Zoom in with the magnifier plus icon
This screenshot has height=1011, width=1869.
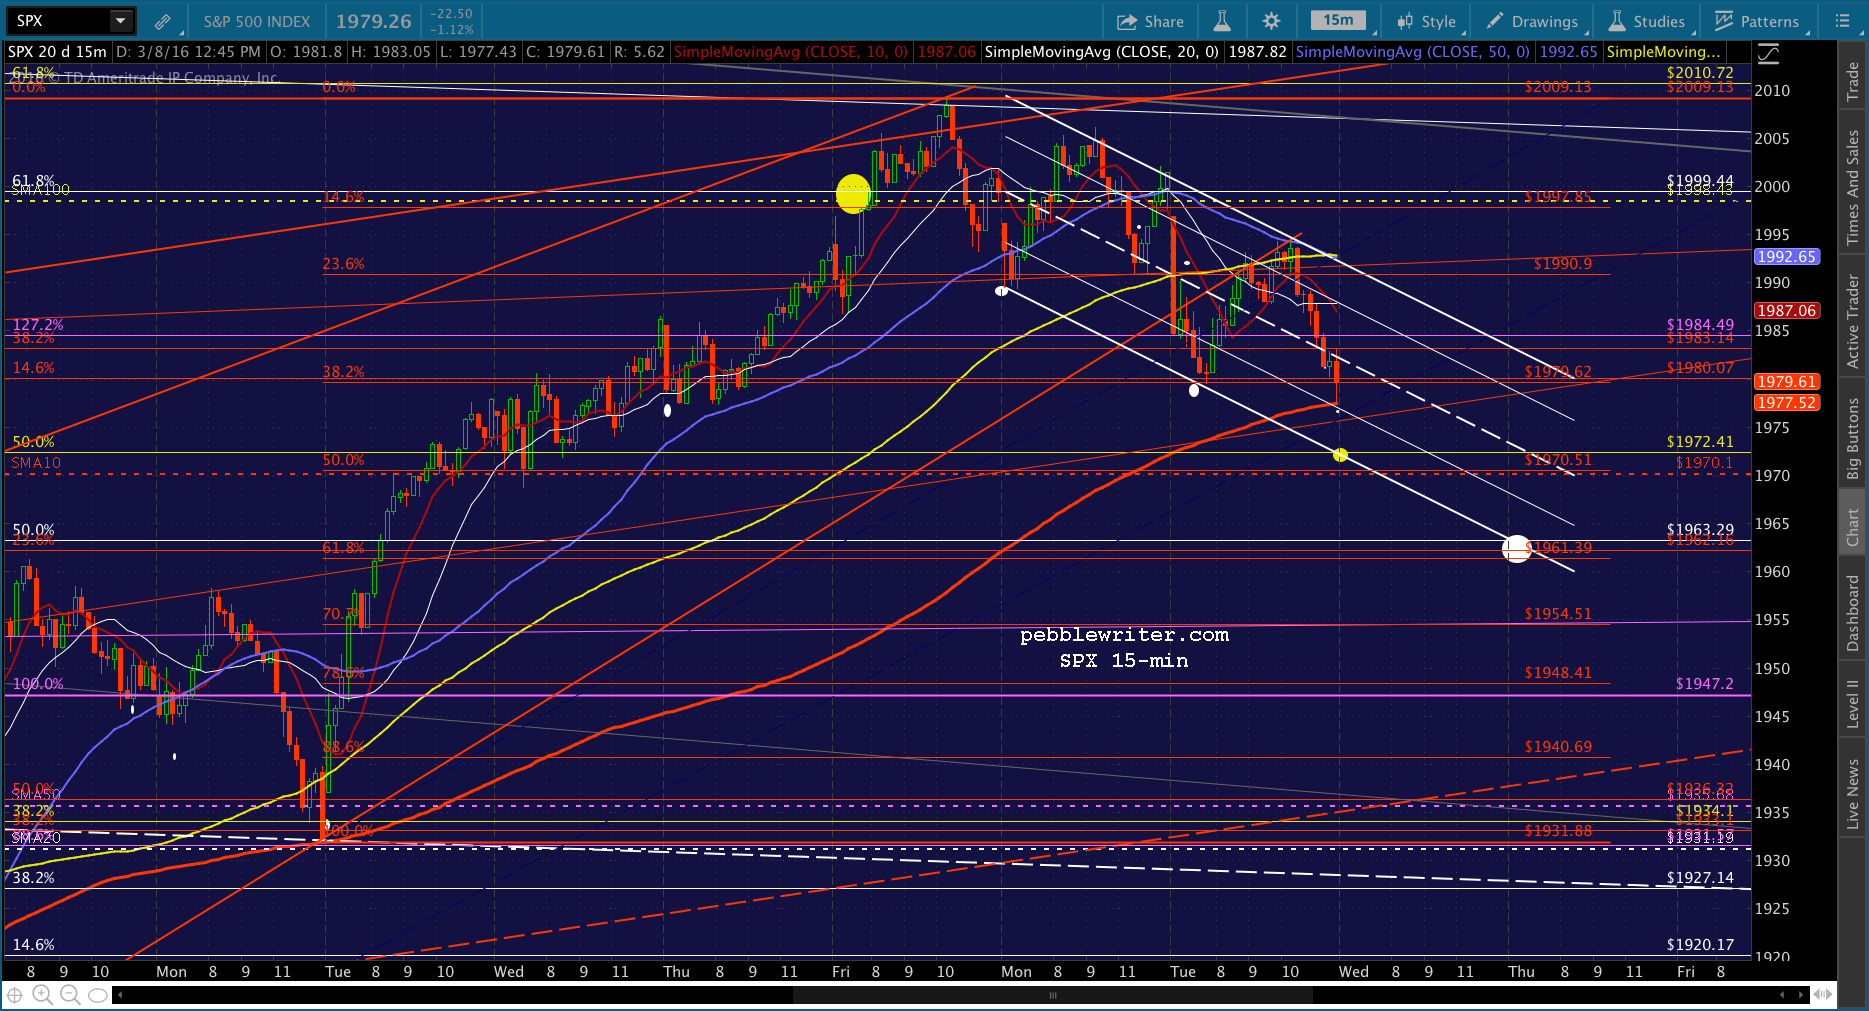(42, 995)
